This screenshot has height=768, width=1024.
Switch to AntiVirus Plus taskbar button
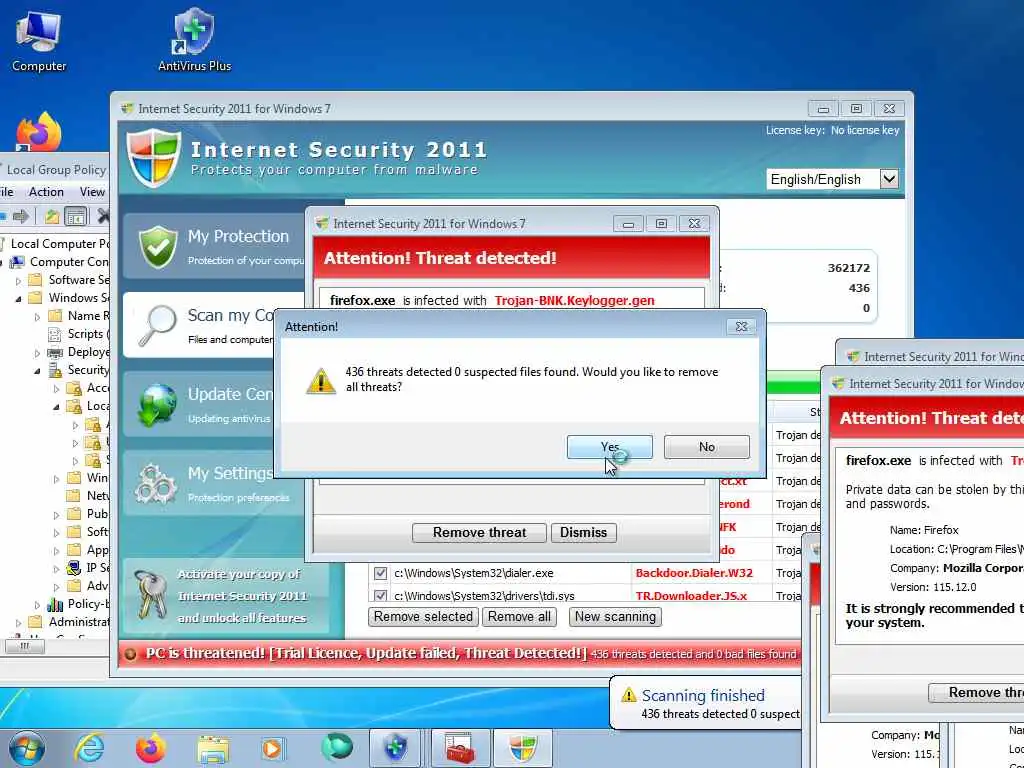click(x=396, y=748)
